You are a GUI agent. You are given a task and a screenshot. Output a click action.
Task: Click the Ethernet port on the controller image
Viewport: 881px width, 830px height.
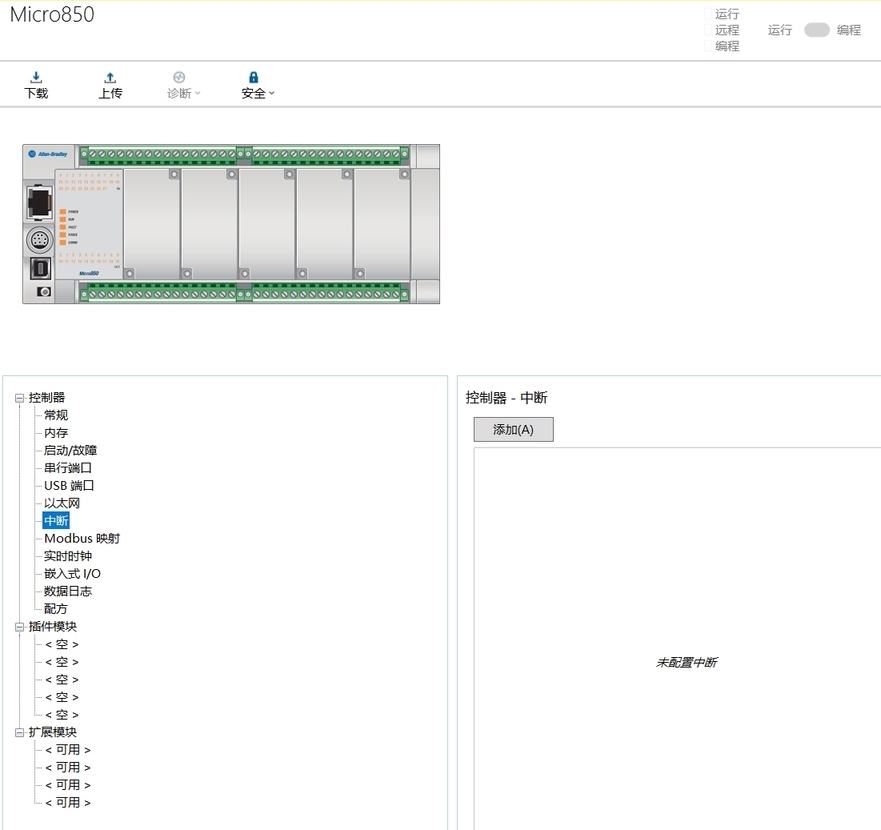pyautogui.click(x=39, y=202)
